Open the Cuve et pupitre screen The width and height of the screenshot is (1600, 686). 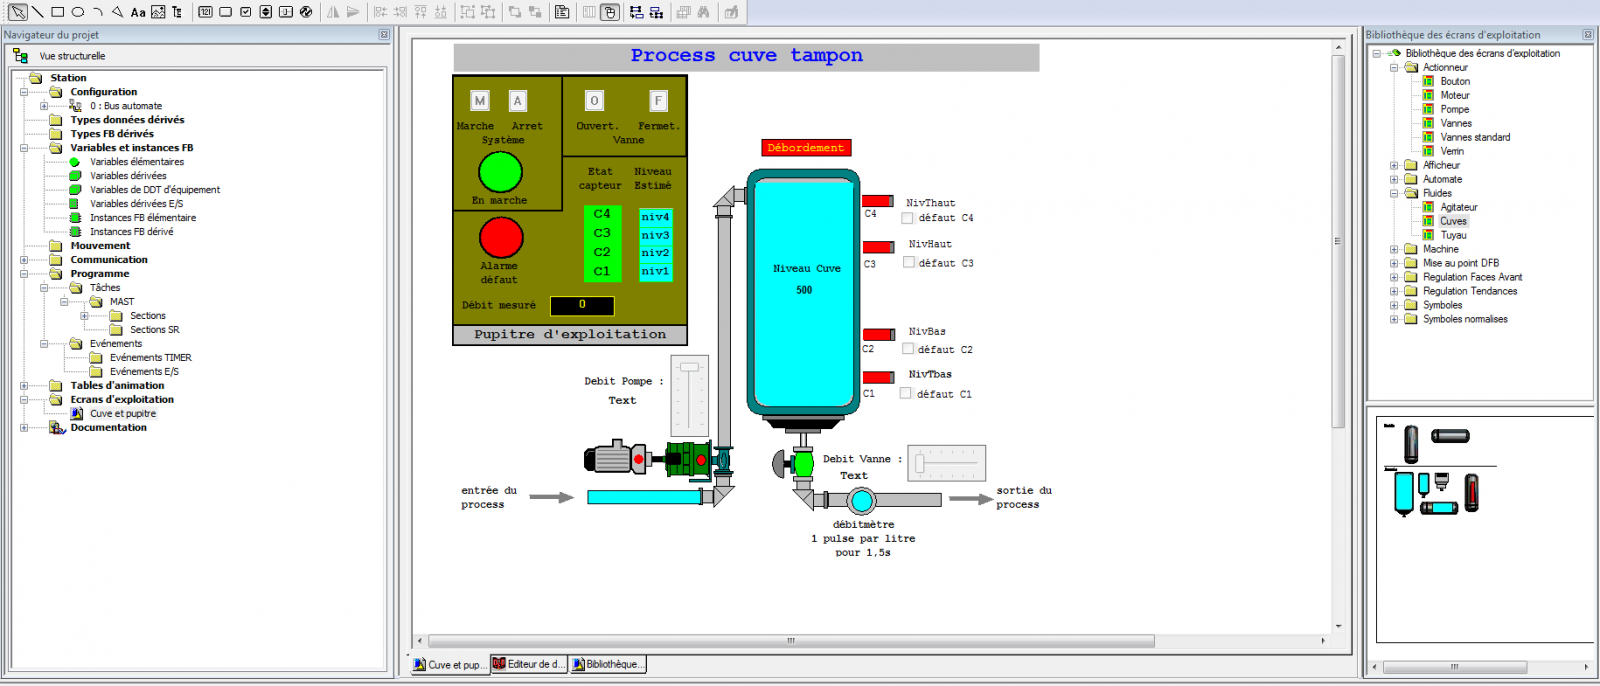coord(123,413)
